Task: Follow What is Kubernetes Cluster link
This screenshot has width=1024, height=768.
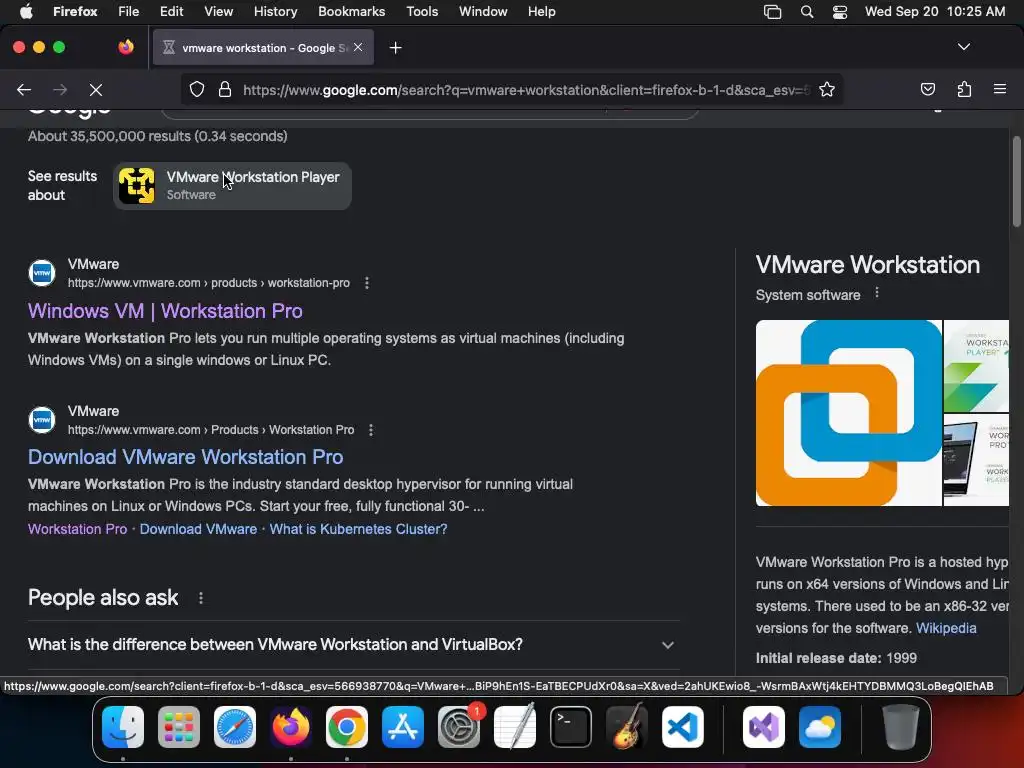Action: point(359,529)
